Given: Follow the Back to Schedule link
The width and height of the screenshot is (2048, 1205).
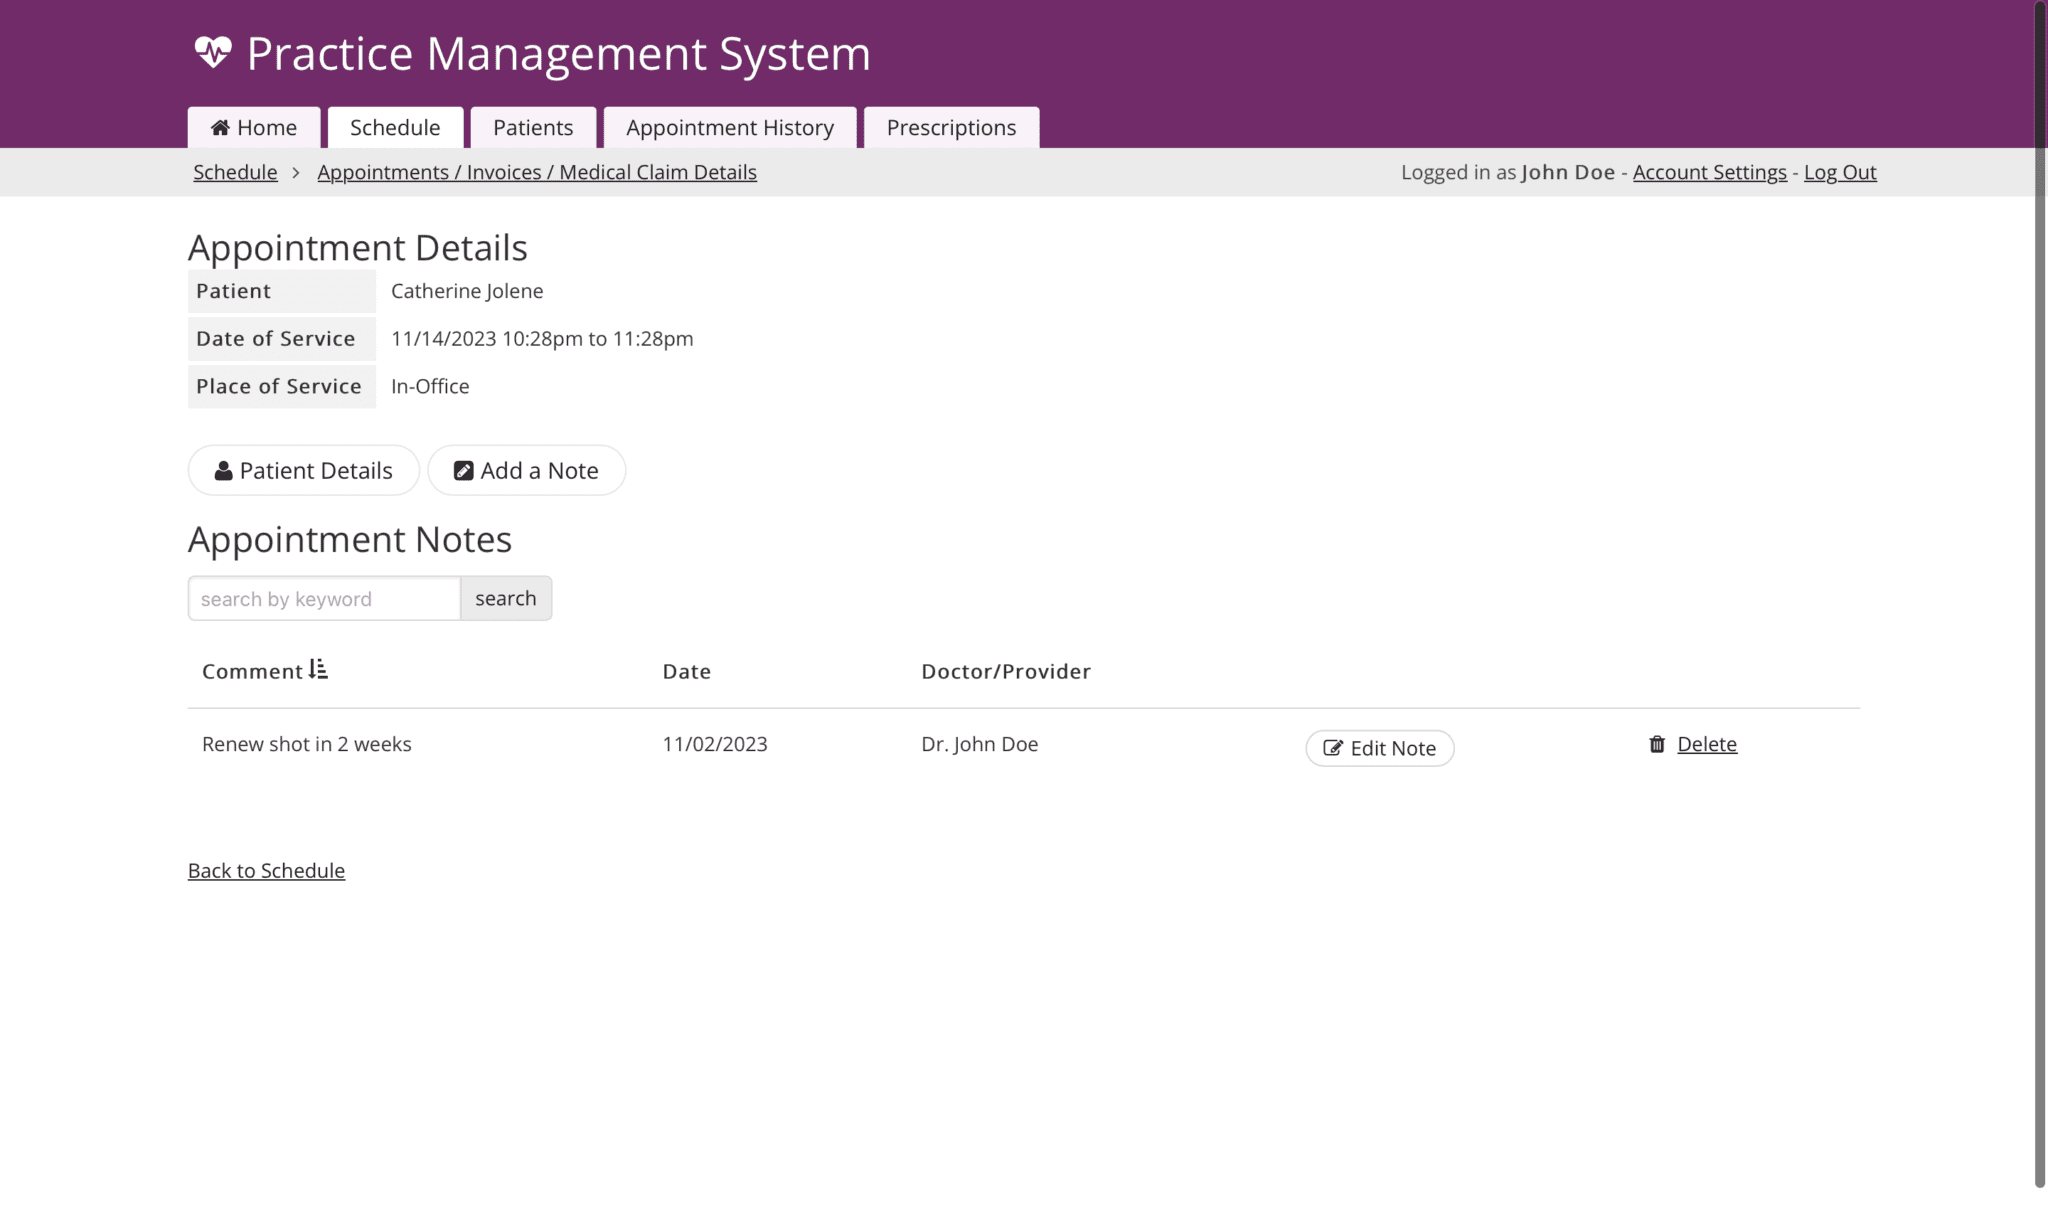Looking at the screenshot, I should pos(266,870).
